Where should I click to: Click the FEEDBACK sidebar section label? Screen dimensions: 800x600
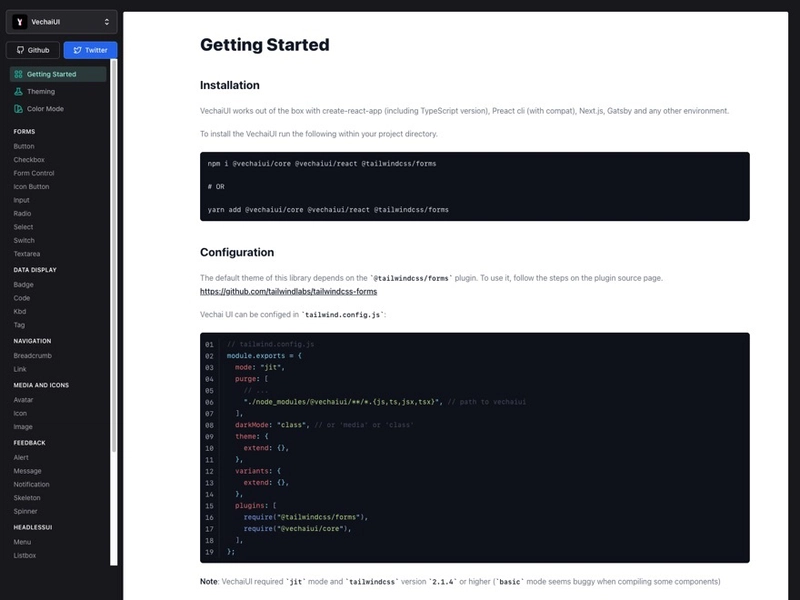pyautogui.click(x=29, y=443)
